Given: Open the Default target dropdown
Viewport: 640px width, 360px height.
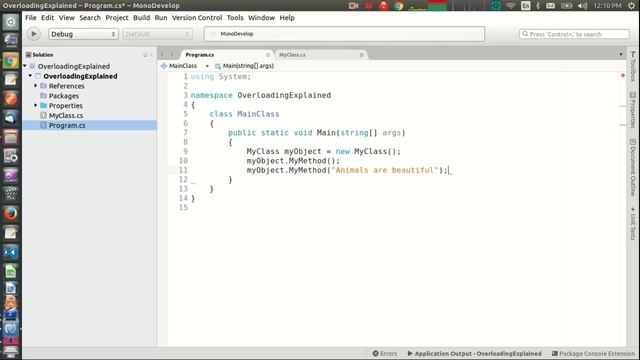Looking at the screenshot, I should [x=157, y=34].
